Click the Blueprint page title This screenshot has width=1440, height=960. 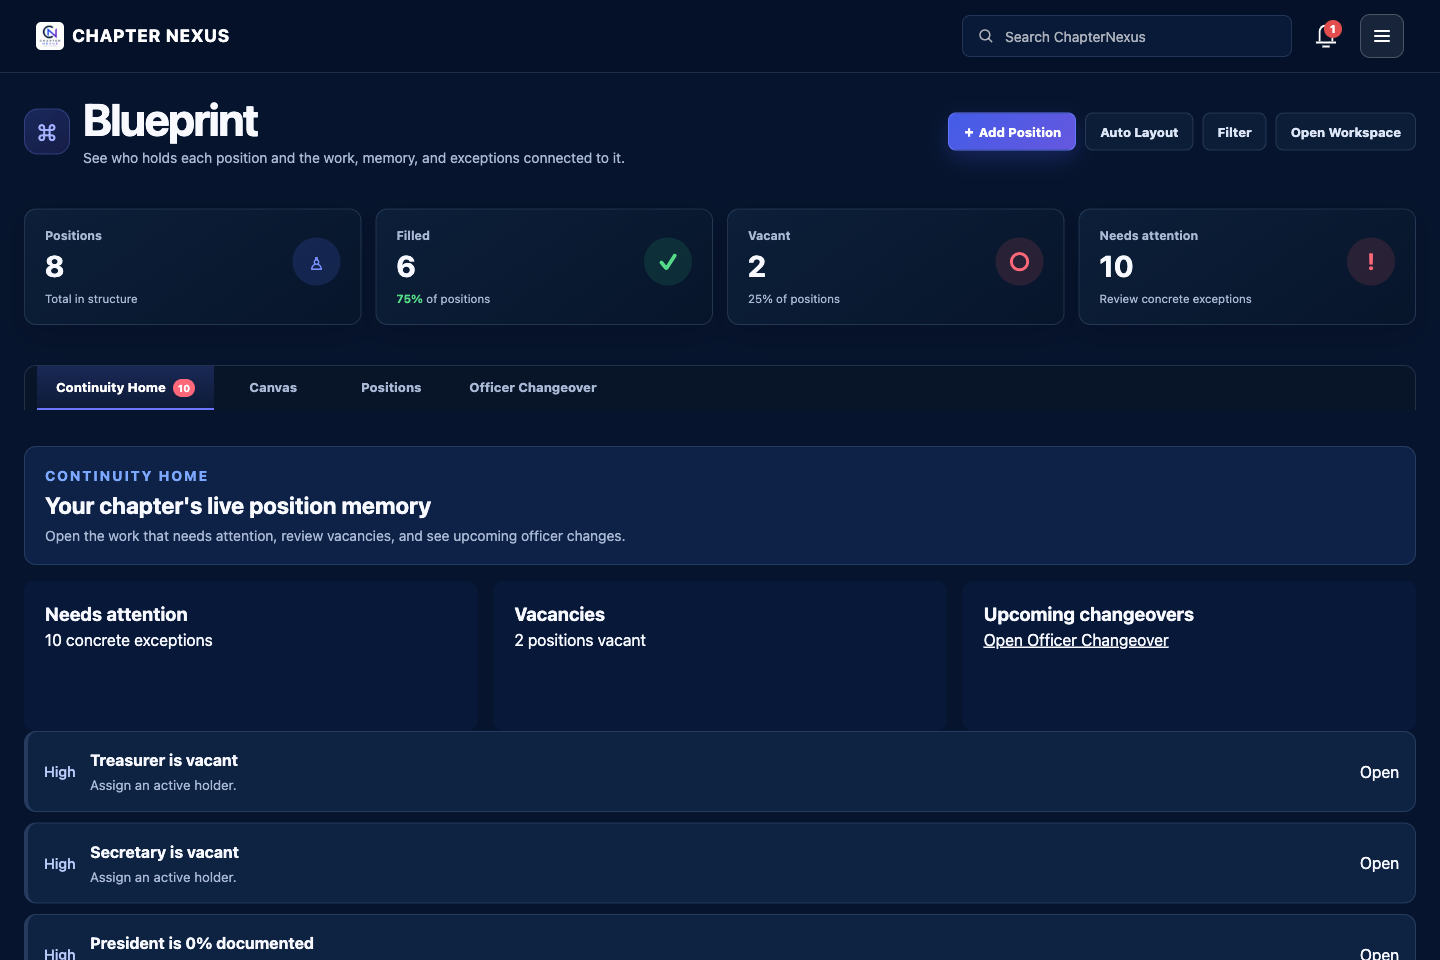[x=171, y=122]
